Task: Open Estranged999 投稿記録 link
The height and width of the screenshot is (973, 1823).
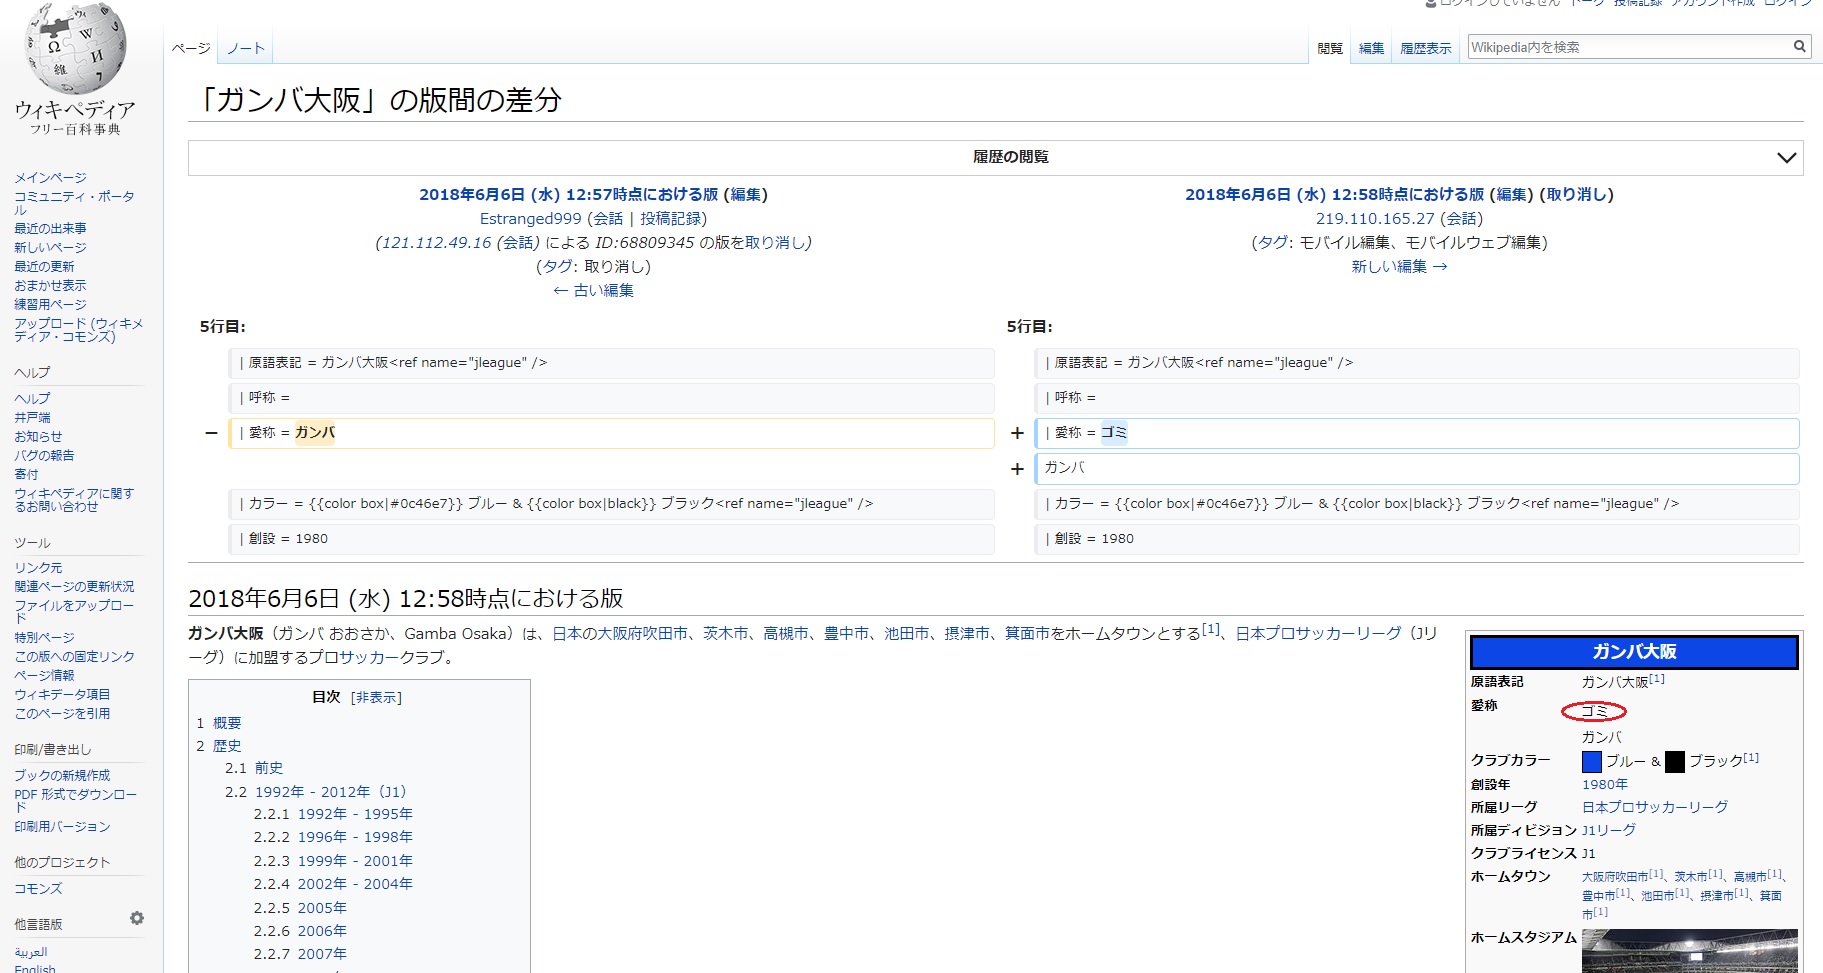Action: click(x=670, y=218)
